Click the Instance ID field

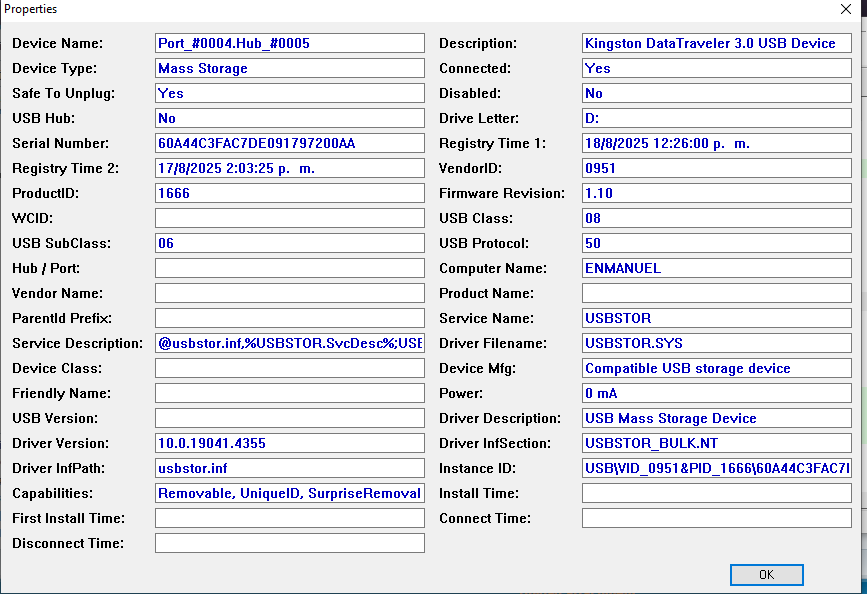click(717, 468)
